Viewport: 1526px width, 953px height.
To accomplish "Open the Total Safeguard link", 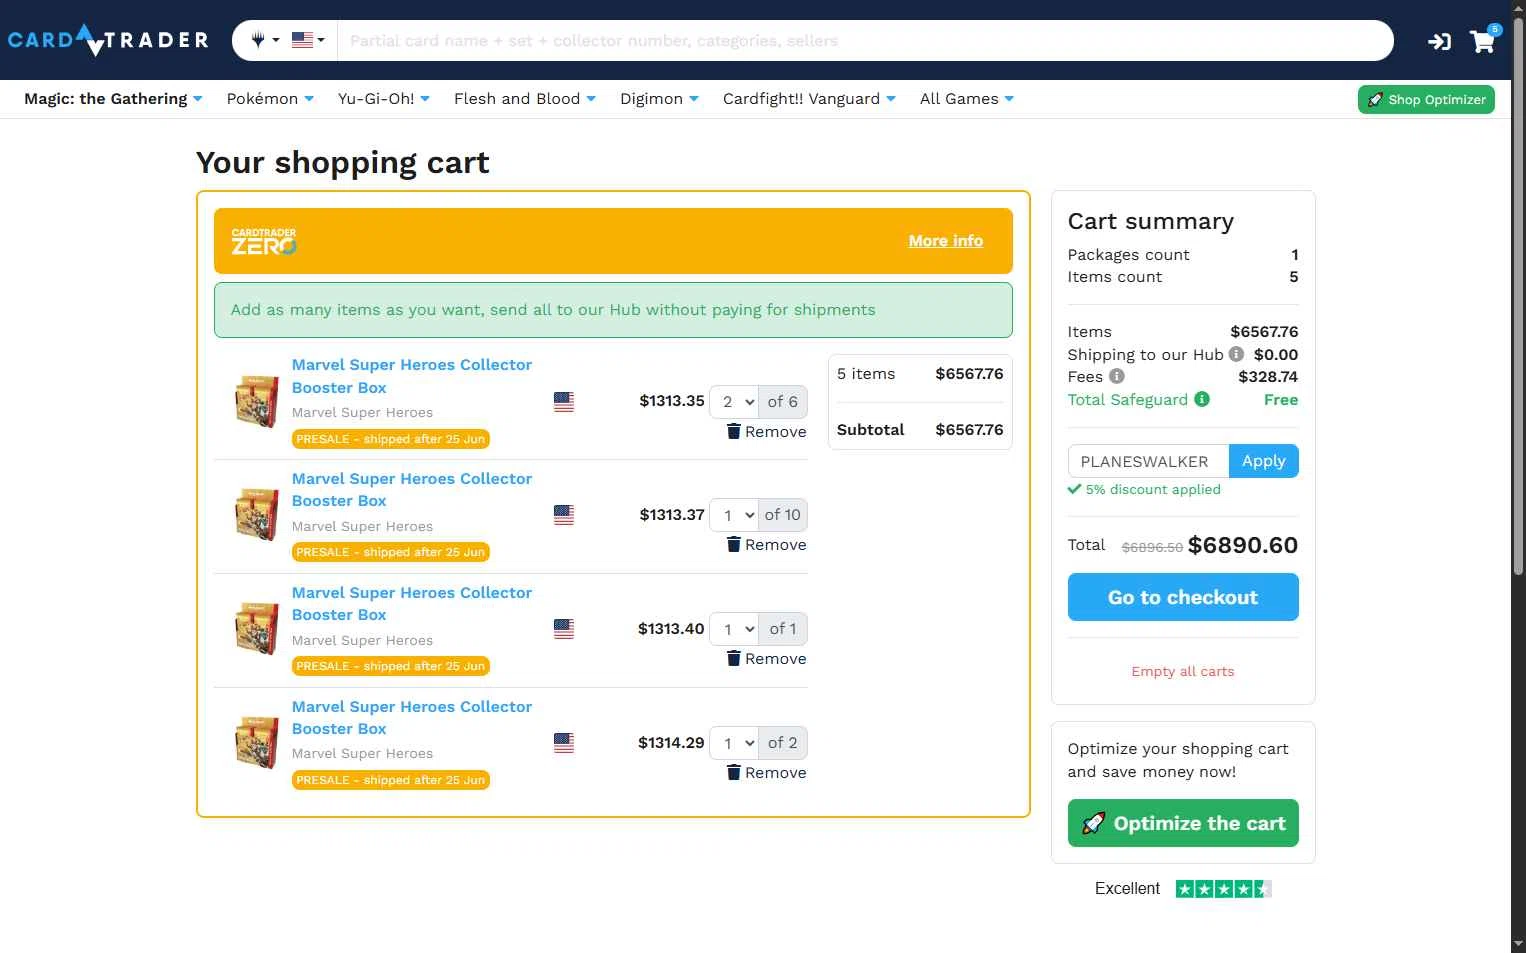I will 1128,400.
